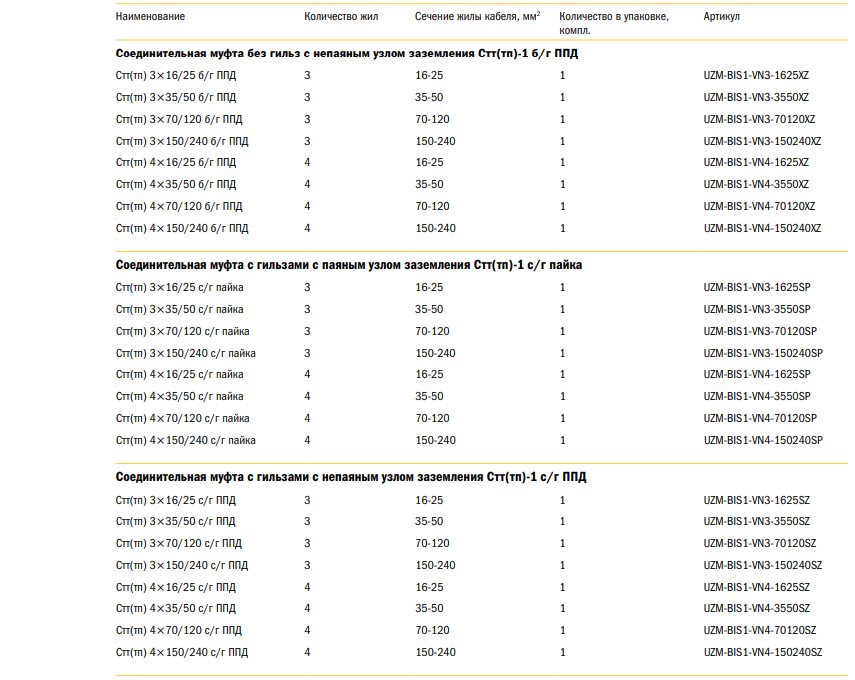
Task: Click name 'Стт(тп) 3×150/240 с/г ППД'
Action: click(182, 565)
